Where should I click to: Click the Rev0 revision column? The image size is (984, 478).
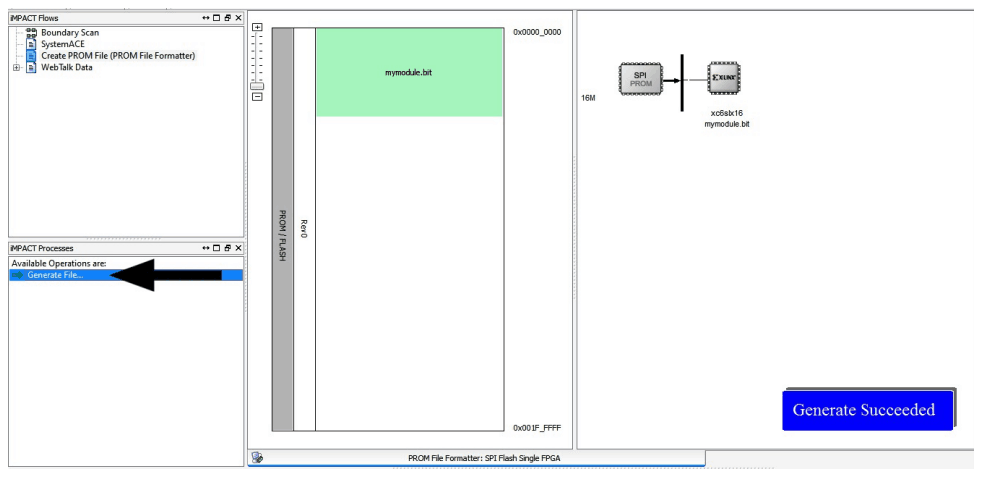pyautogui.click(x=304, y=230)
